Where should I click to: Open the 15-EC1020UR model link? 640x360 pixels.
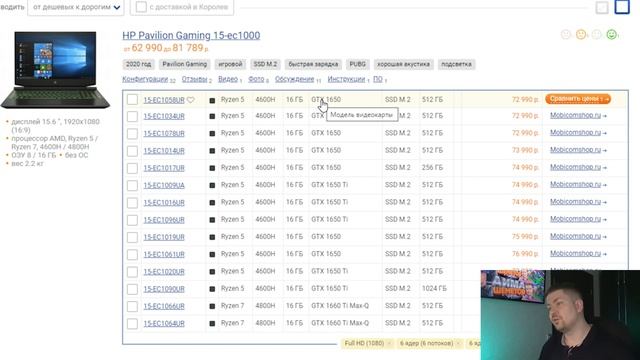164,272
